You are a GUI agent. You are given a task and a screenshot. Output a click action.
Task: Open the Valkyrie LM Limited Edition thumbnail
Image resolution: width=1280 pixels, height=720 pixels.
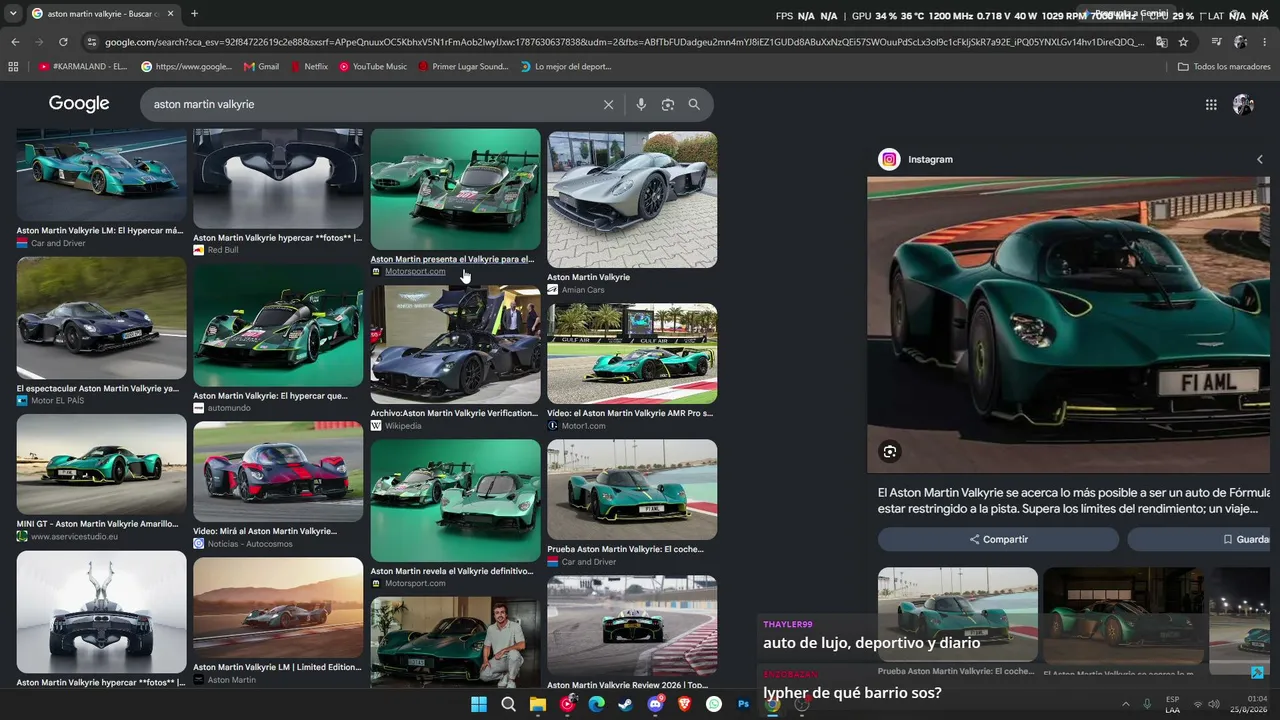pos(278,608)
